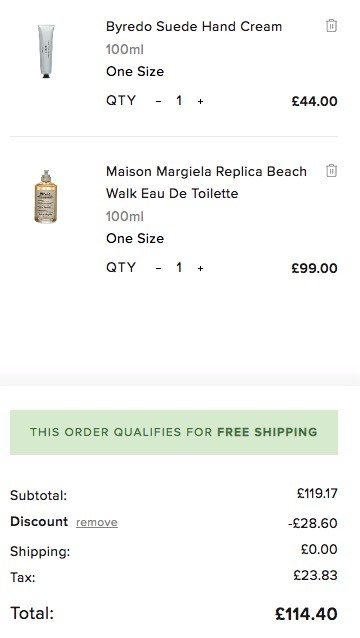Remove Maison Margiela Beach Walk via trash icon
The image size is (360, 638).
[332, 170]
